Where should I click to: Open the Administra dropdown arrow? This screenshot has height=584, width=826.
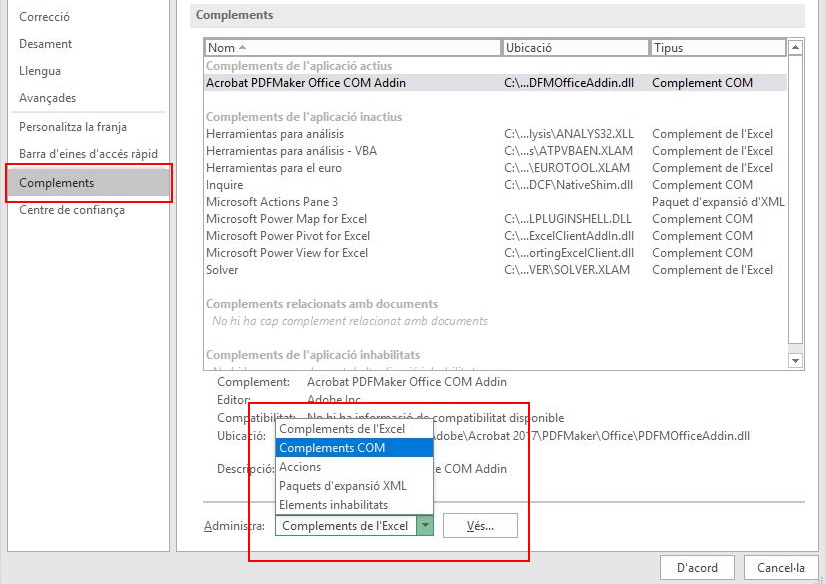[425, 525]
